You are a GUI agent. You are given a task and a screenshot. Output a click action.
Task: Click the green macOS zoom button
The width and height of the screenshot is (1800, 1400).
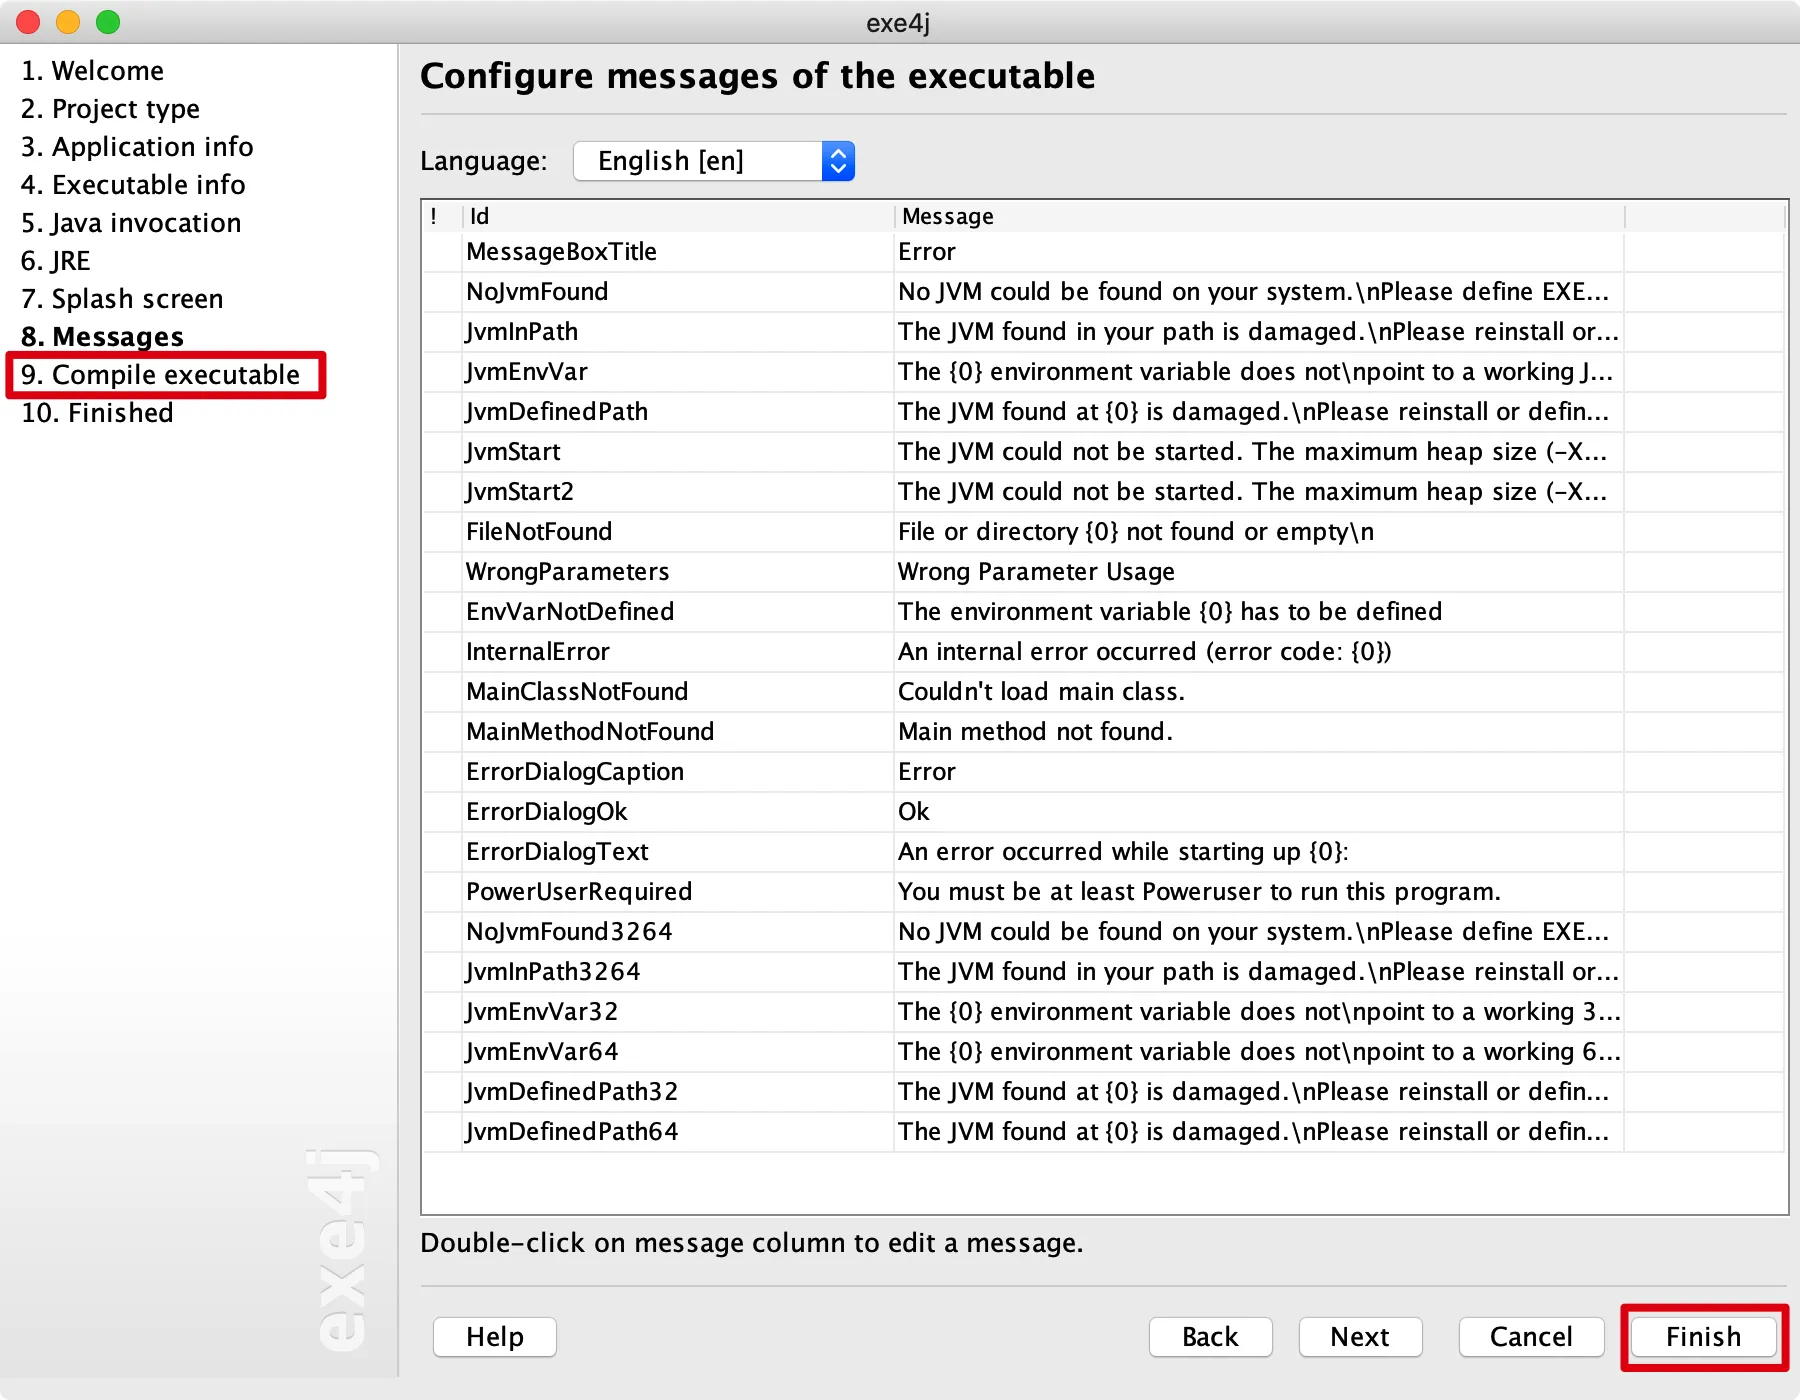pyautogui.click(x=108, y=22)
